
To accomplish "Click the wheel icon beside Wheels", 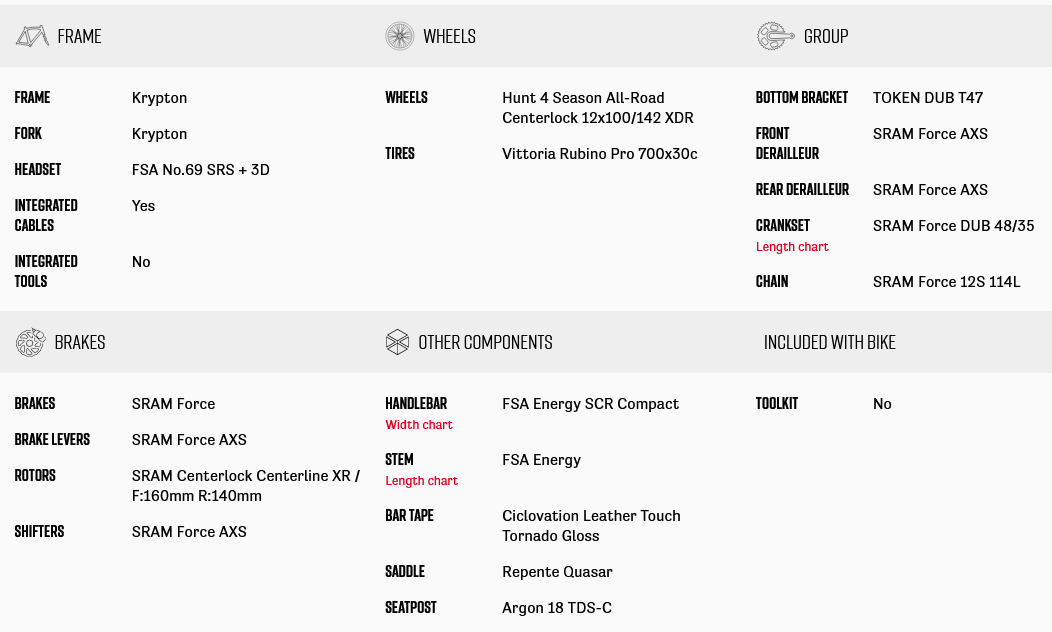I will [x=399, y=36].
